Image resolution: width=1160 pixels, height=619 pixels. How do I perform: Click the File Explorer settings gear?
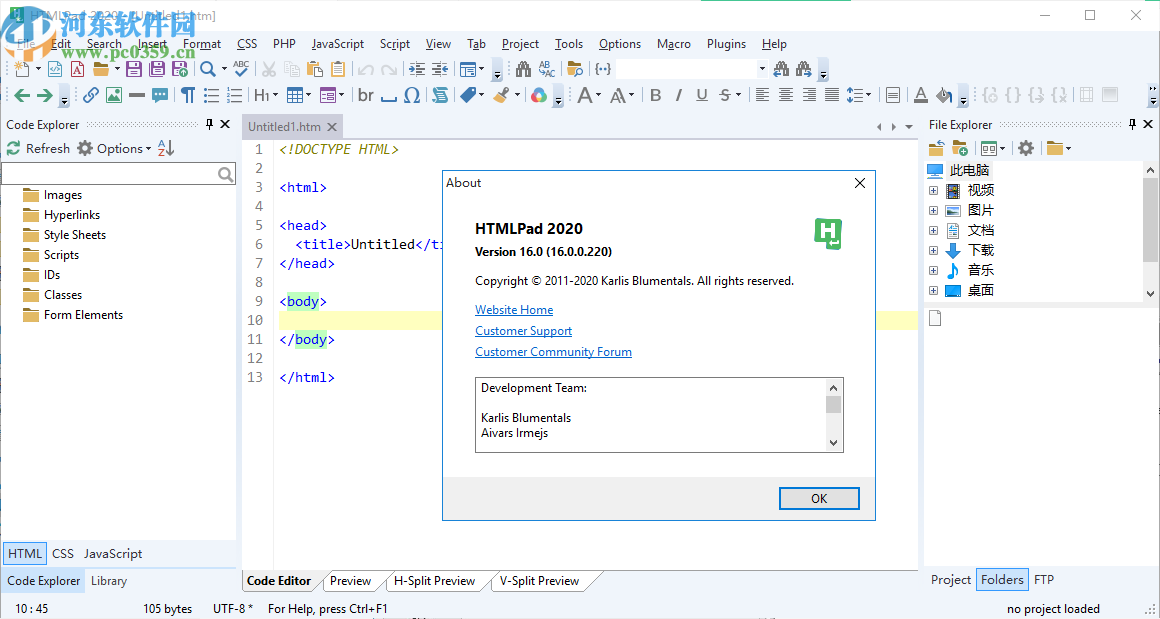[1025, 148]
